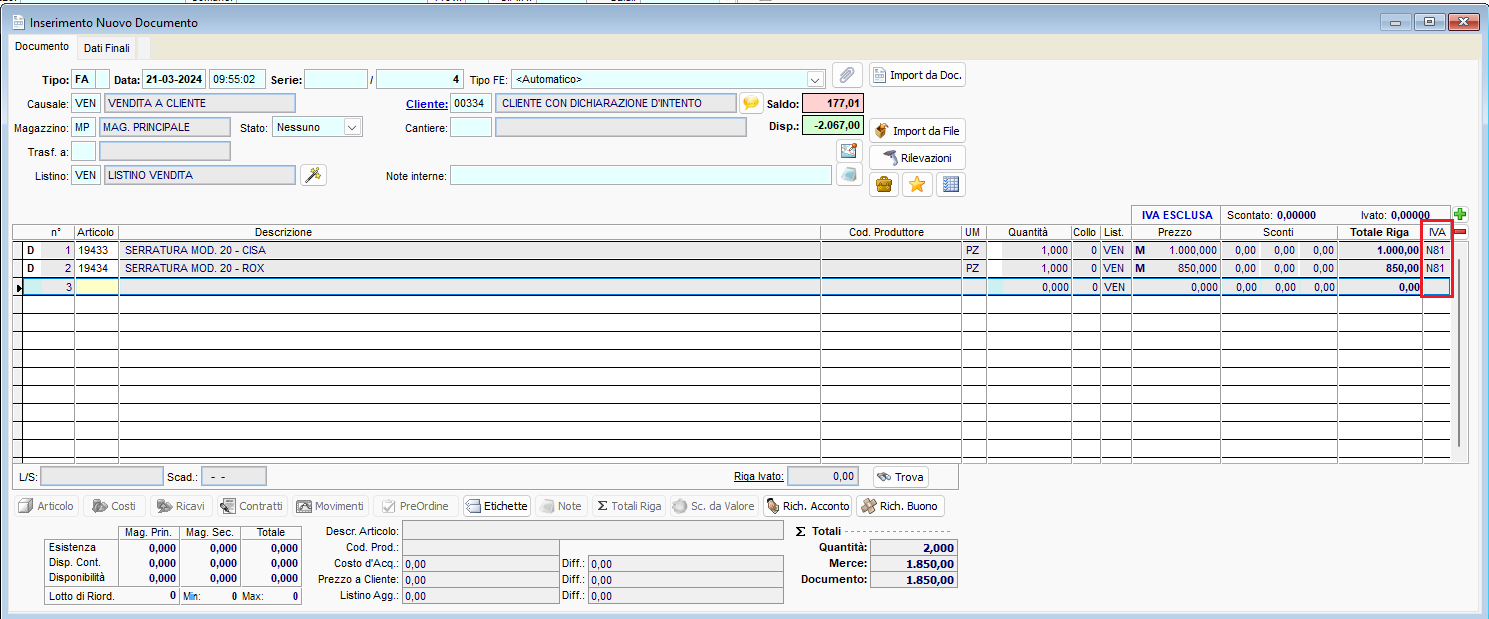1489x619 pixels.
Task: Open the briefcase icon below Rilevazioni
Action: point(885,184)
